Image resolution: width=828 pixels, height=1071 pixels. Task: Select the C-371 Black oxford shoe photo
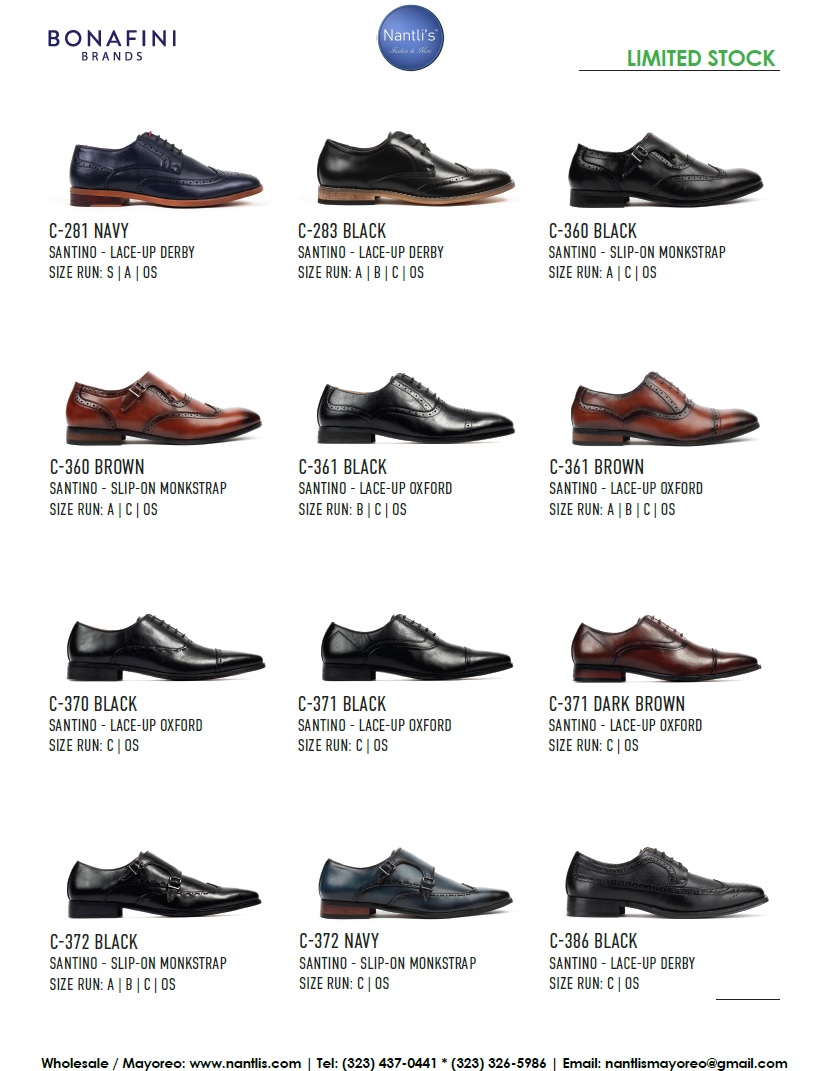coord(416,647)
